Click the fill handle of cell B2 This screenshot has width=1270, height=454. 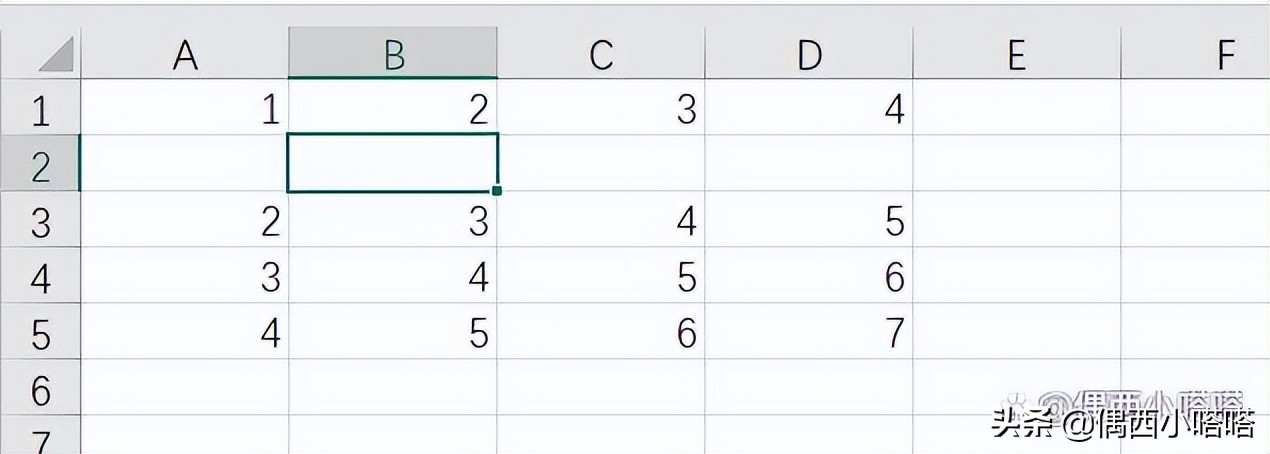coord(497,190)
